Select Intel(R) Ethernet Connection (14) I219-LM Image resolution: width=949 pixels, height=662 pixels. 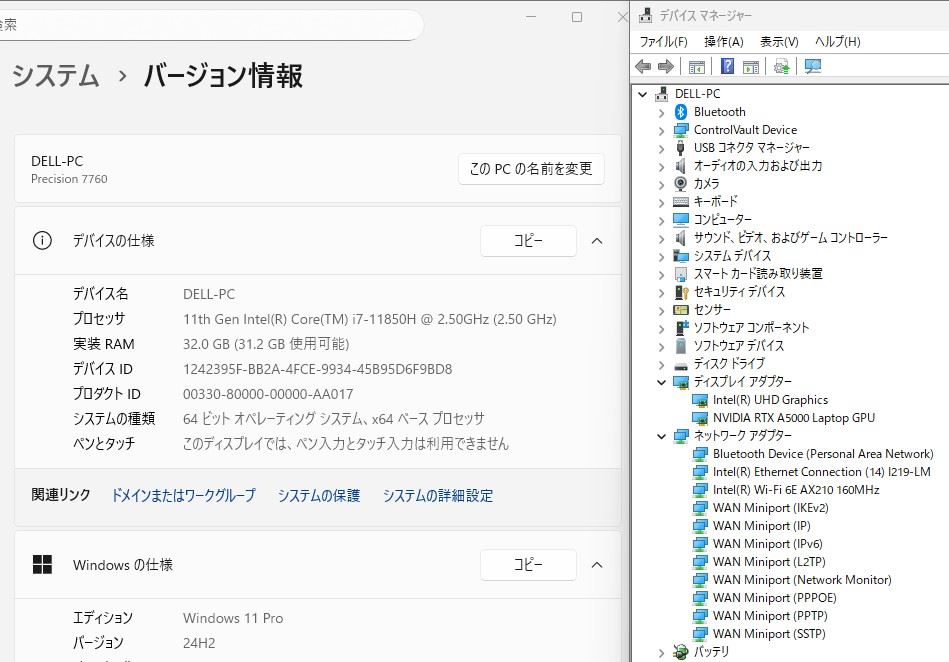[x=821, y=472]
